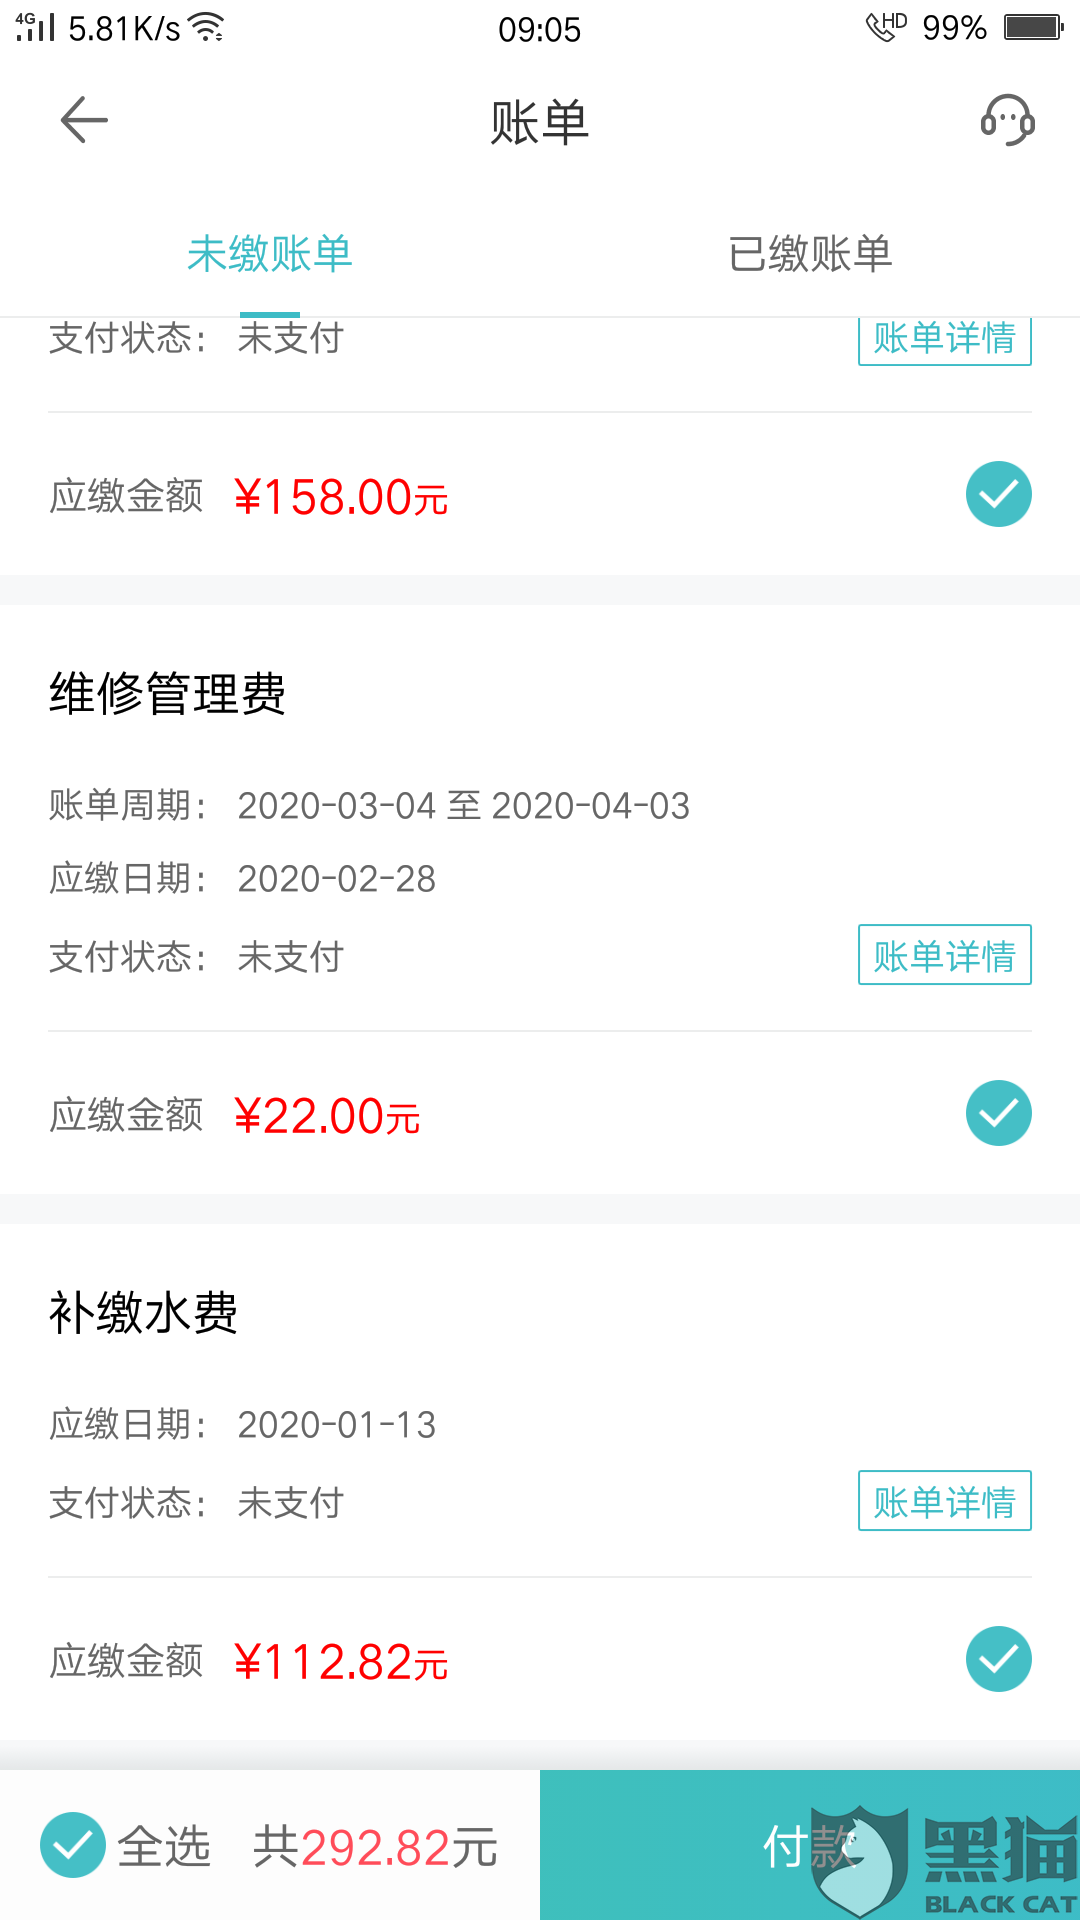This screenshot has height=1920, width=1080.
Task: Toggle the 全选 select-all checkbox
Action: 73,1845
